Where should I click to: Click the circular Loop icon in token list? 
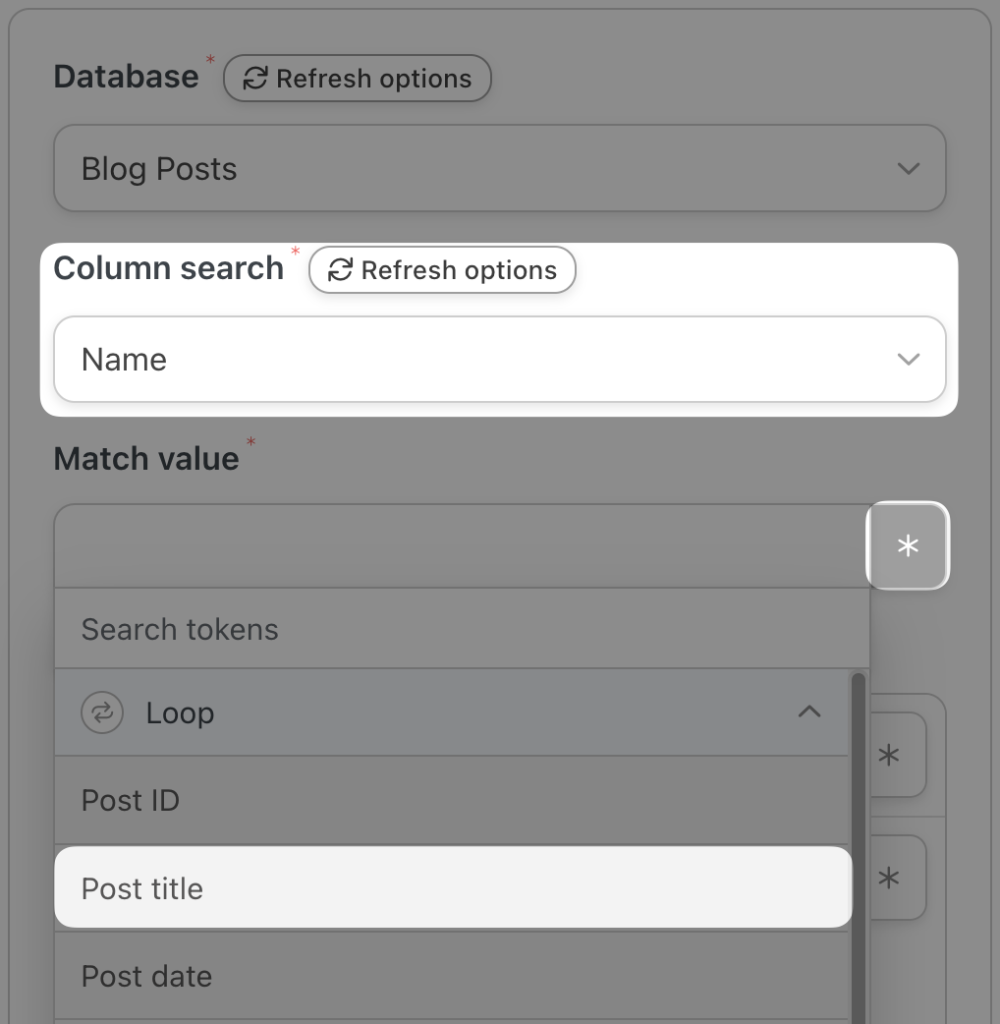pos(102,712)
